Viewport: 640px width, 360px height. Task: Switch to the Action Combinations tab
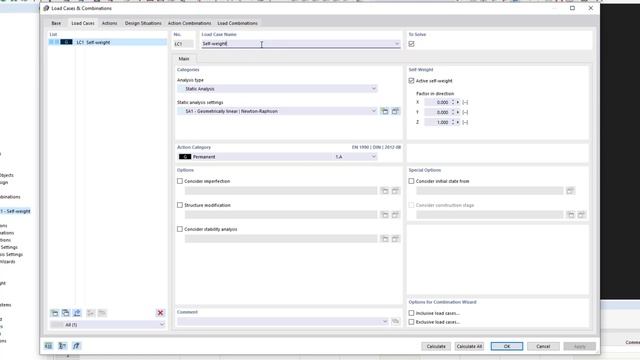190,23
